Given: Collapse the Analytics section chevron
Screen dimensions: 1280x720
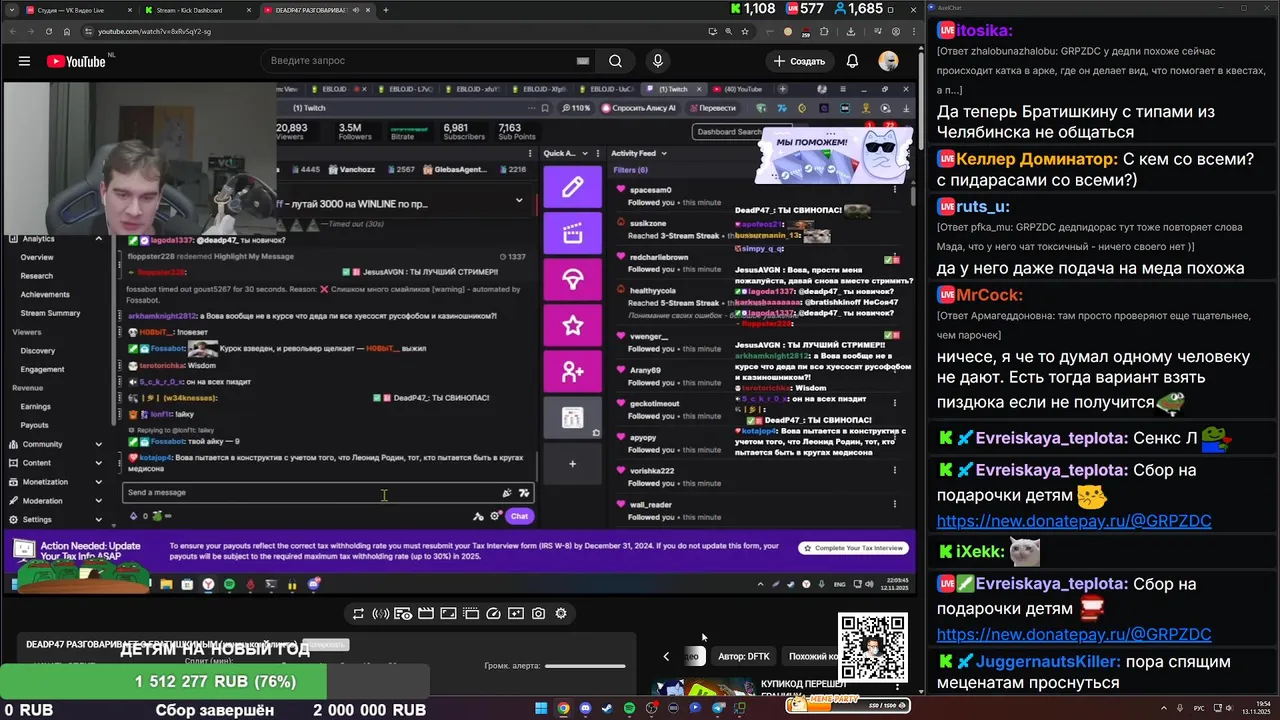Looking at the screenshot, I should click(x=98, y=239).
